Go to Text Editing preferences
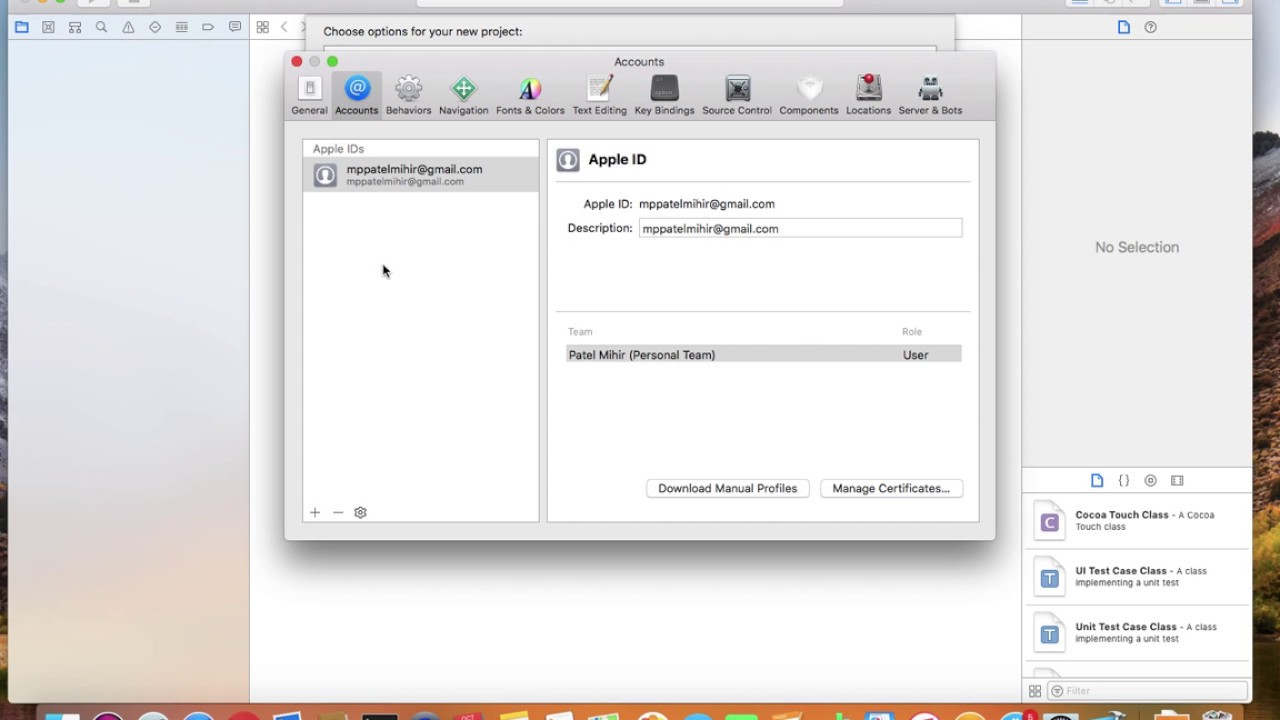 tap(599, 96)
